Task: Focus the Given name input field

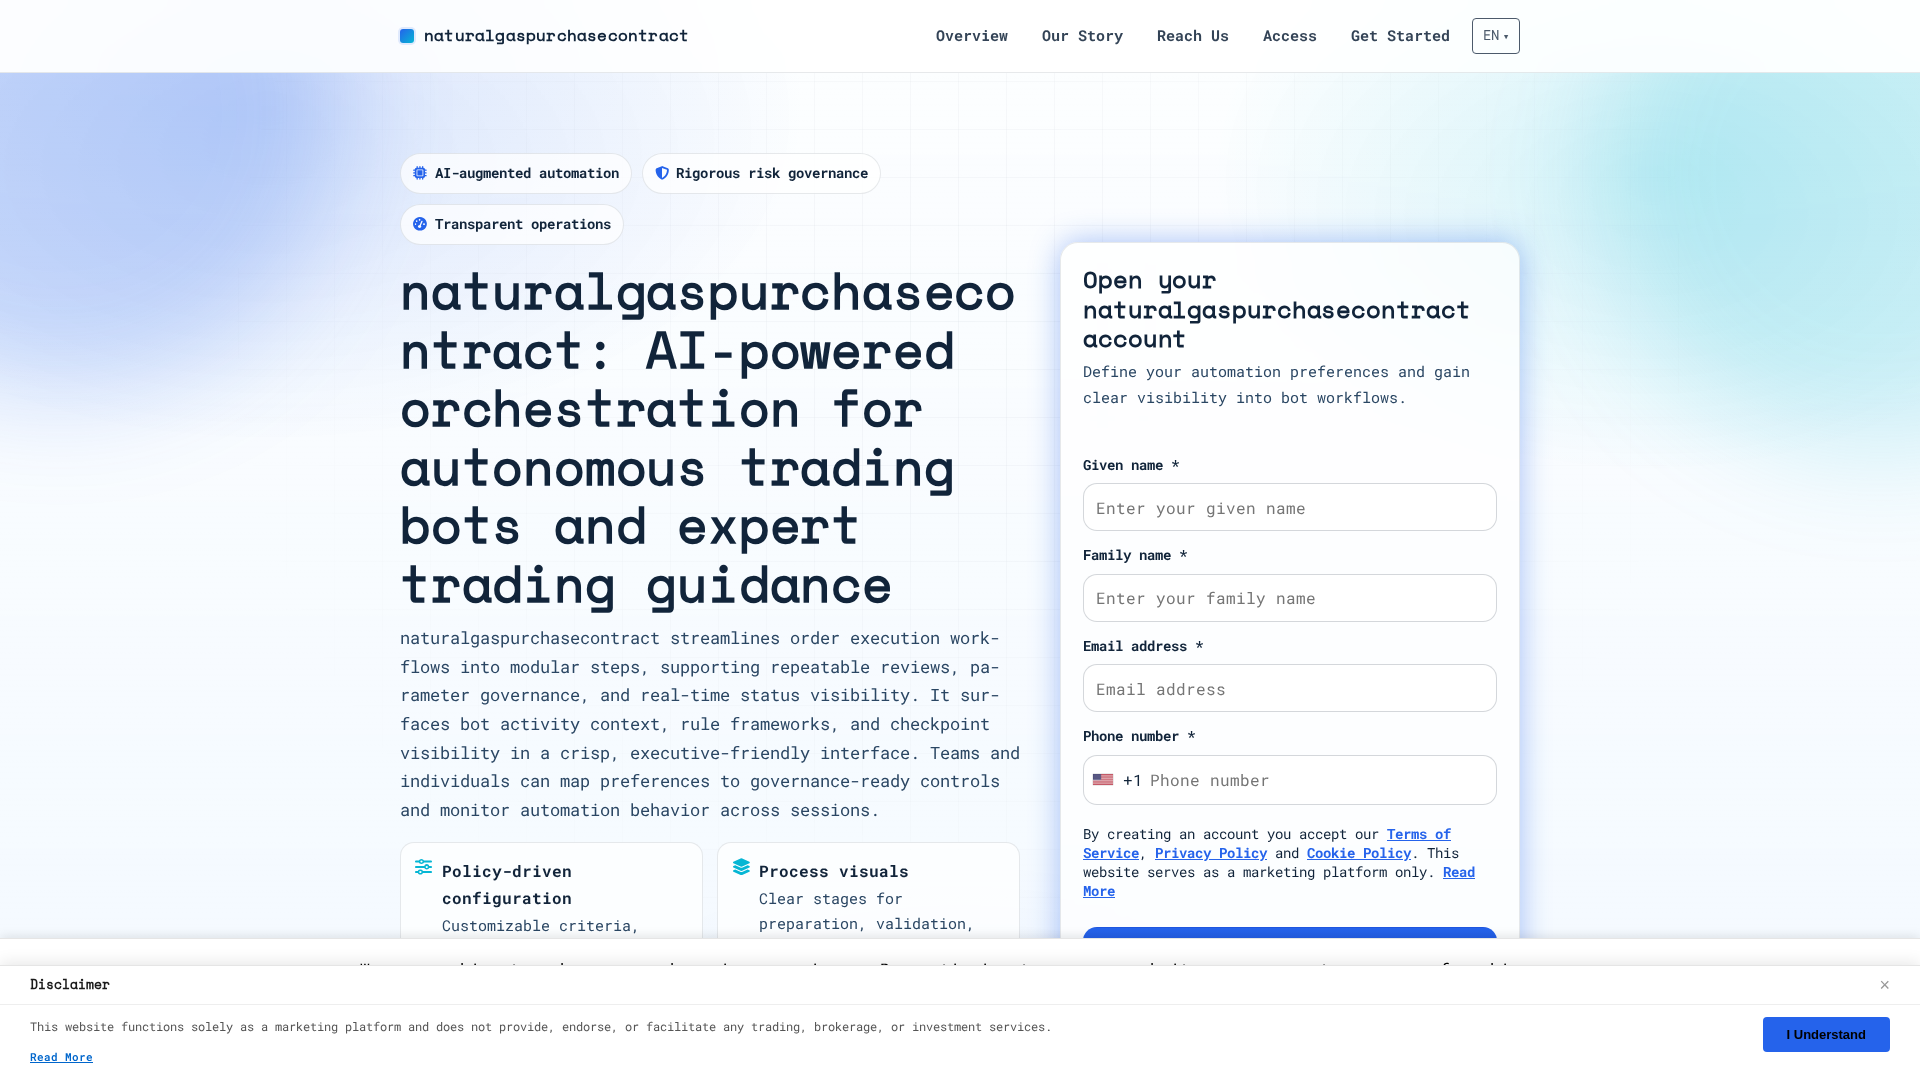Action: (1290, 507)
